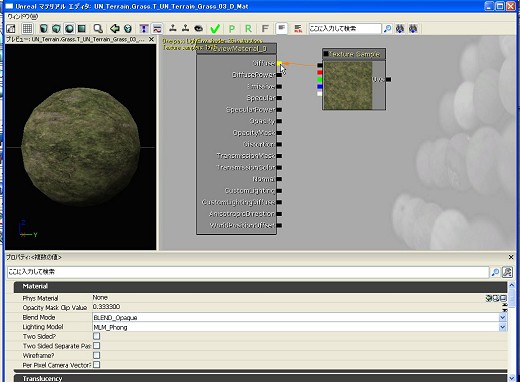The height and width of the screenshot is (382, 520).
Task: Click properties scrollbar down arrow
Action: point(511,378)
